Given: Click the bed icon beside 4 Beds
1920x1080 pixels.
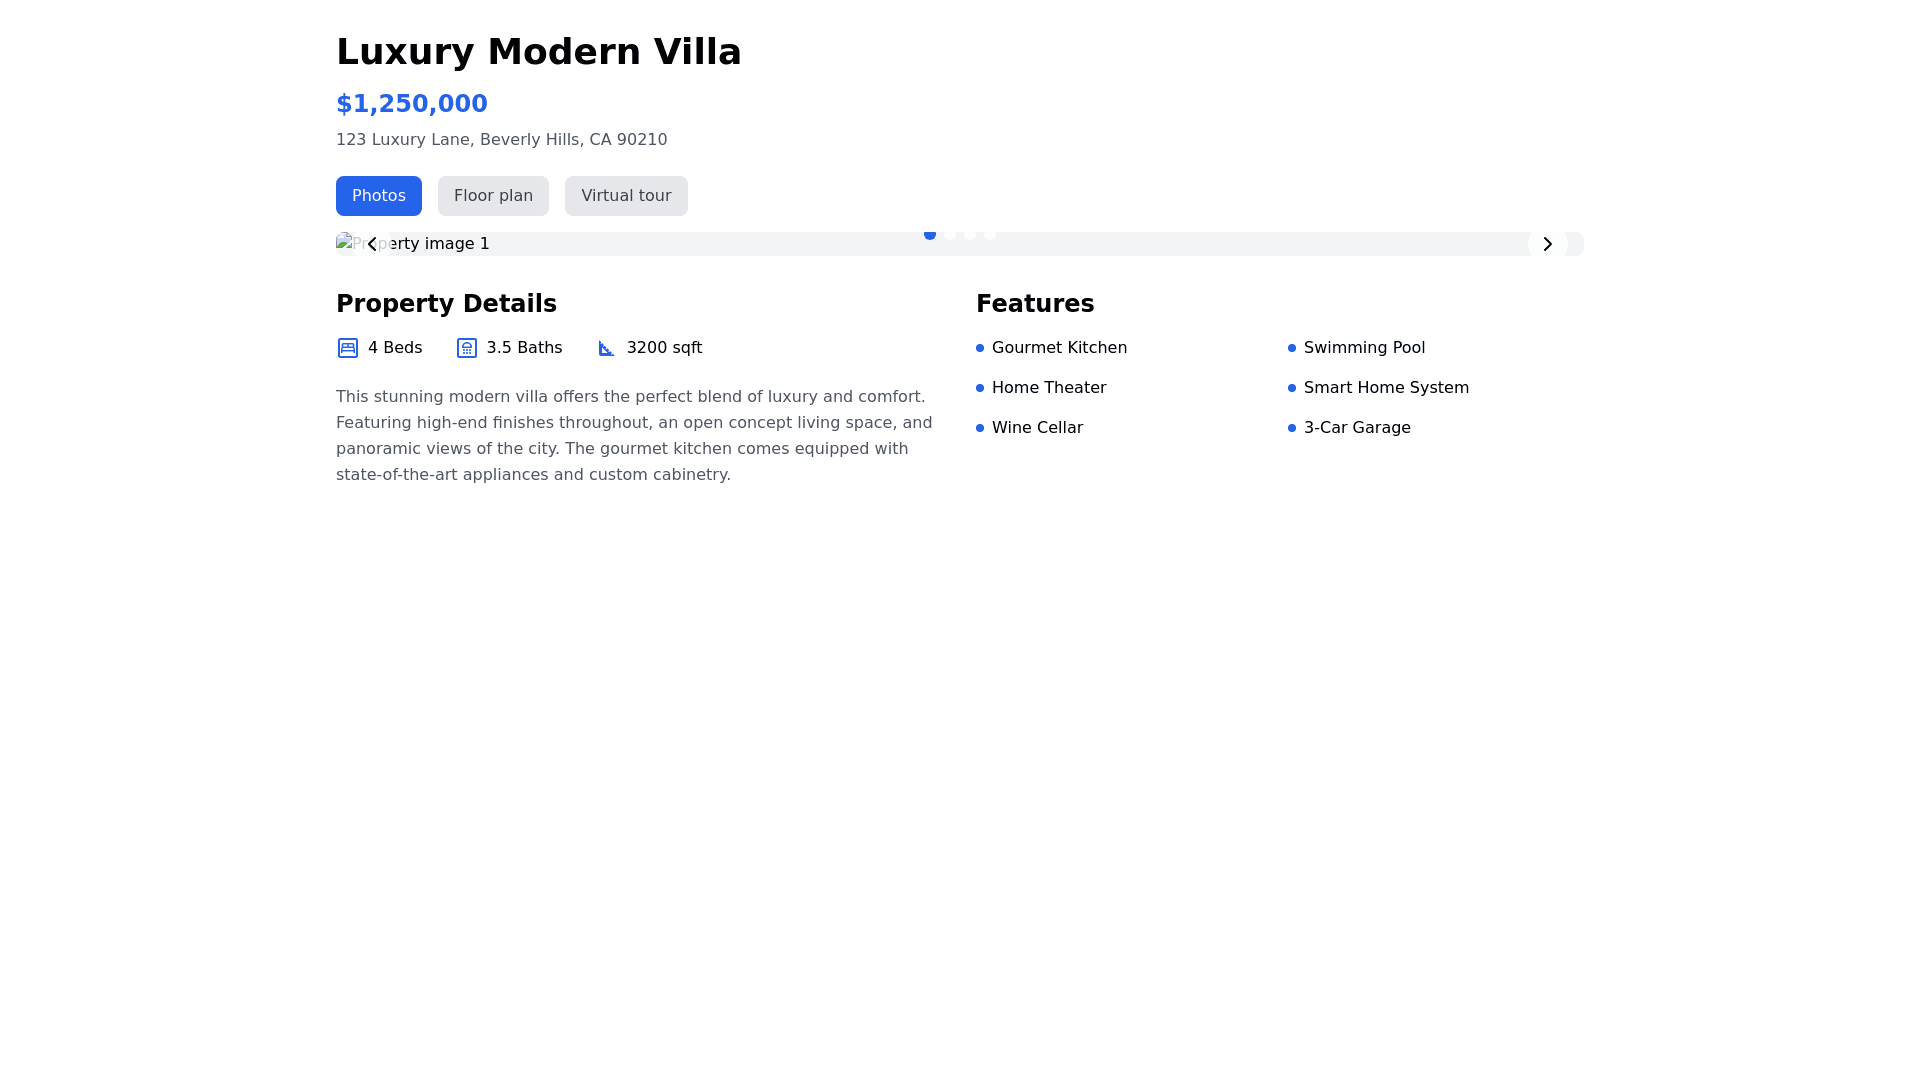Looking at the screenshot, I should 348,348.
